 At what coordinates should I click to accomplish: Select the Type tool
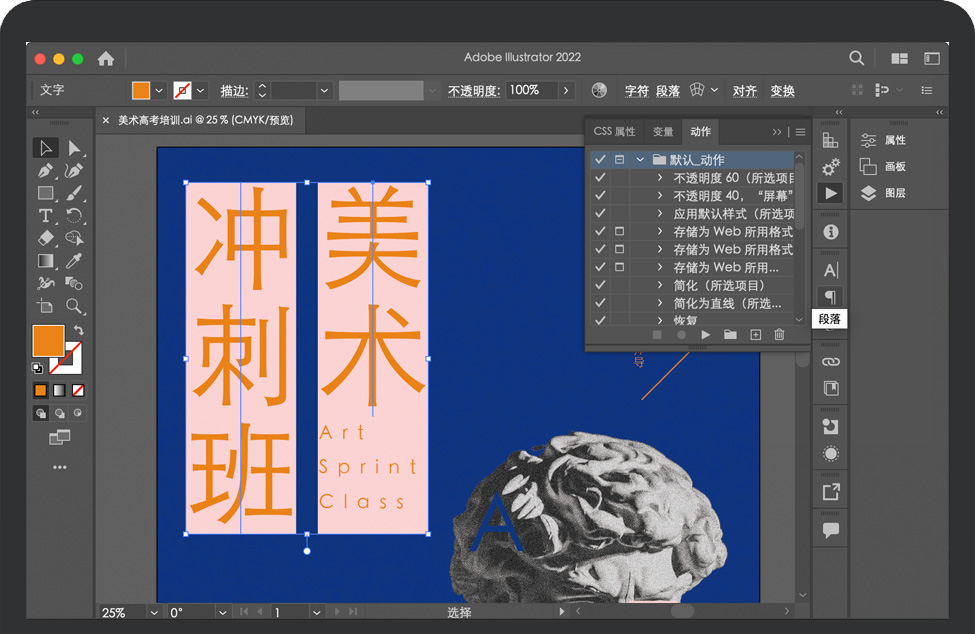click(46, 216)
